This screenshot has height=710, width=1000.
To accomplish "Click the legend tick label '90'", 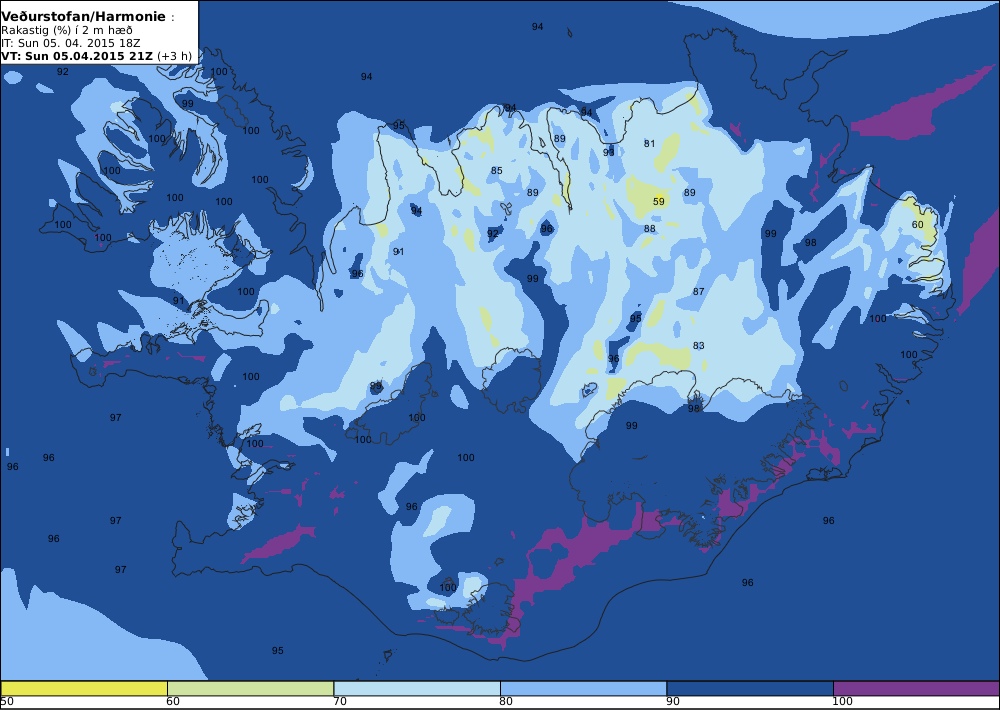I will [x=673, y=702].
